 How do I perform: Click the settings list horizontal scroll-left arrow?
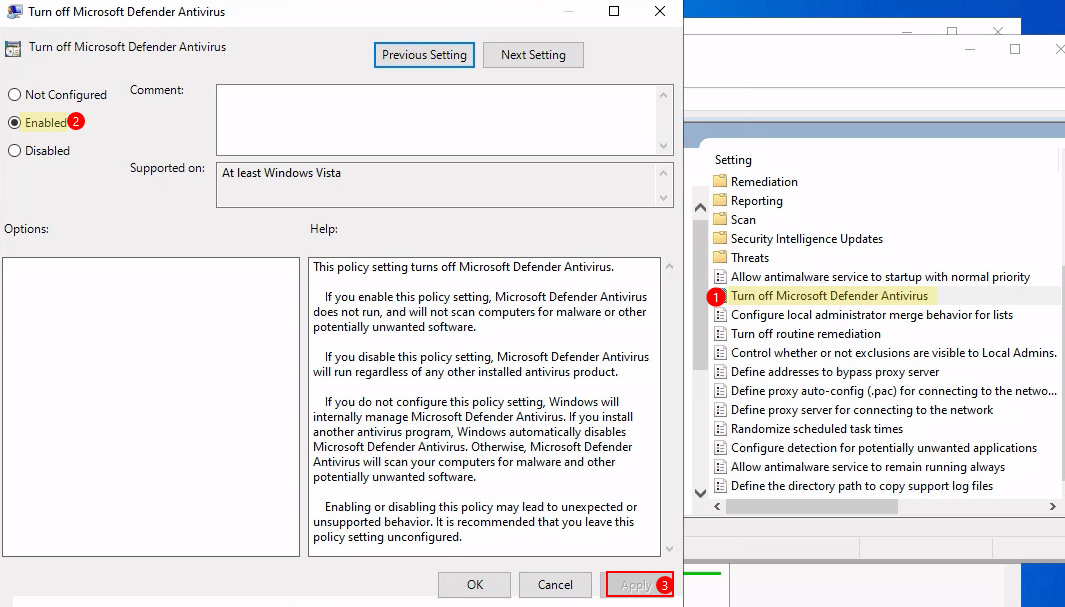click(717, 507)
